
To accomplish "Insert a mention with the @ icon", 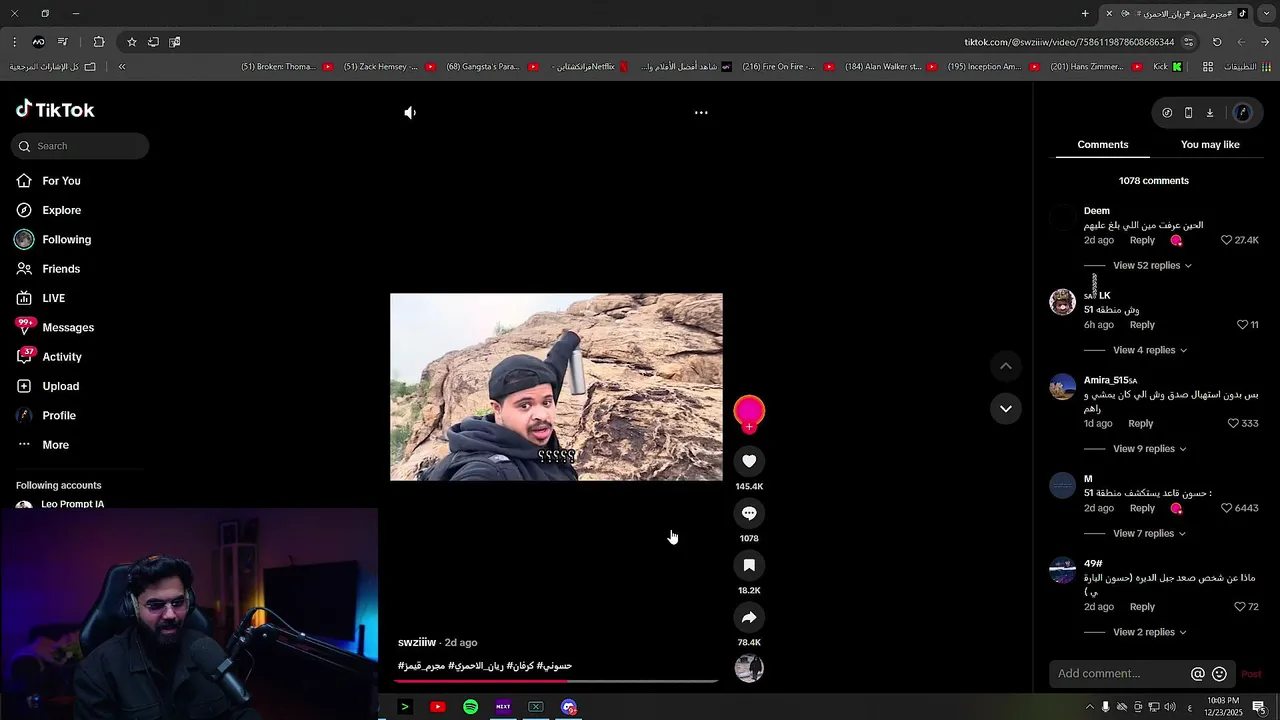I will (x=1198, y=674).
